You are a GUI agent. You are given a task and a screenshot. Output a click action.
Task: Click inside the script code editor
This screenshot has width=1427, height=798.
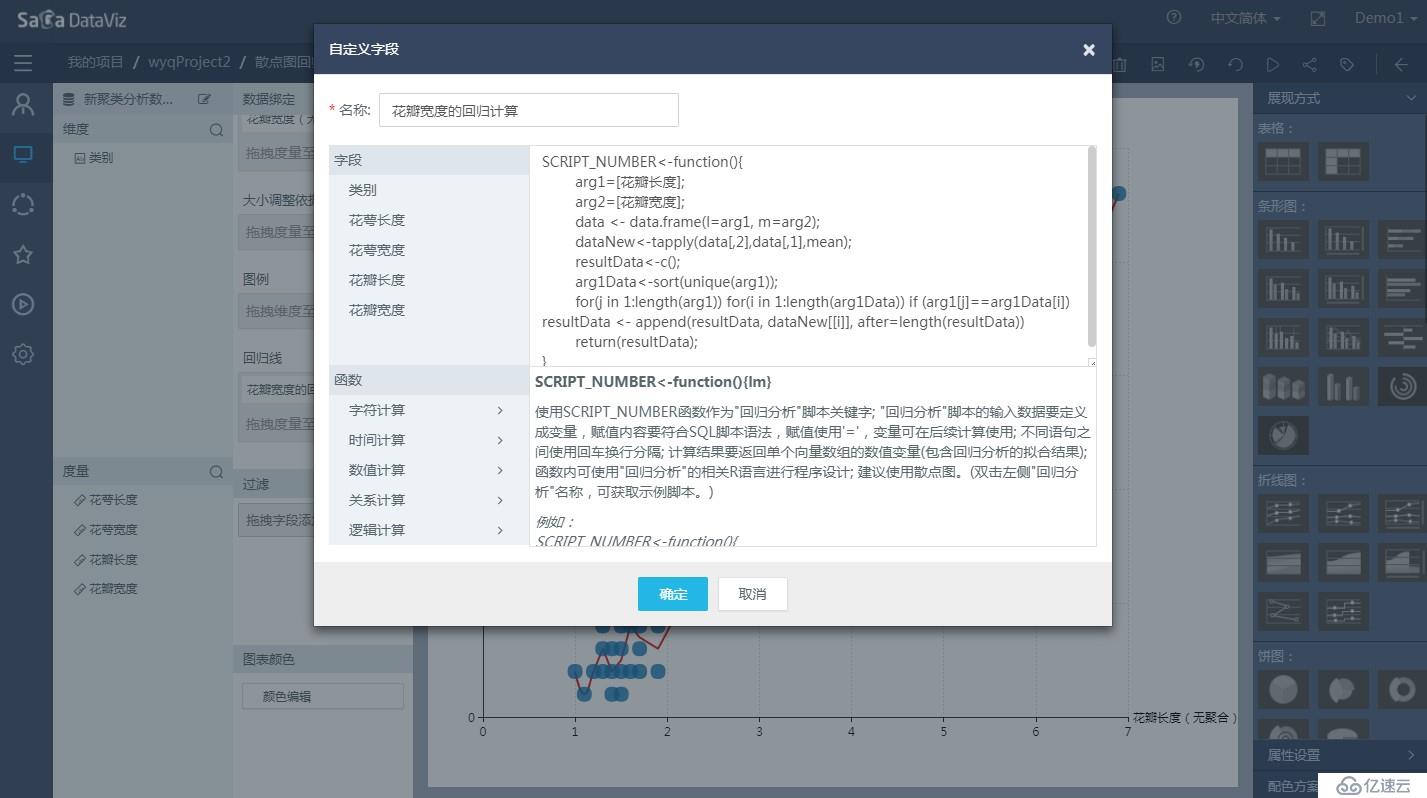[x=808, y=256]
